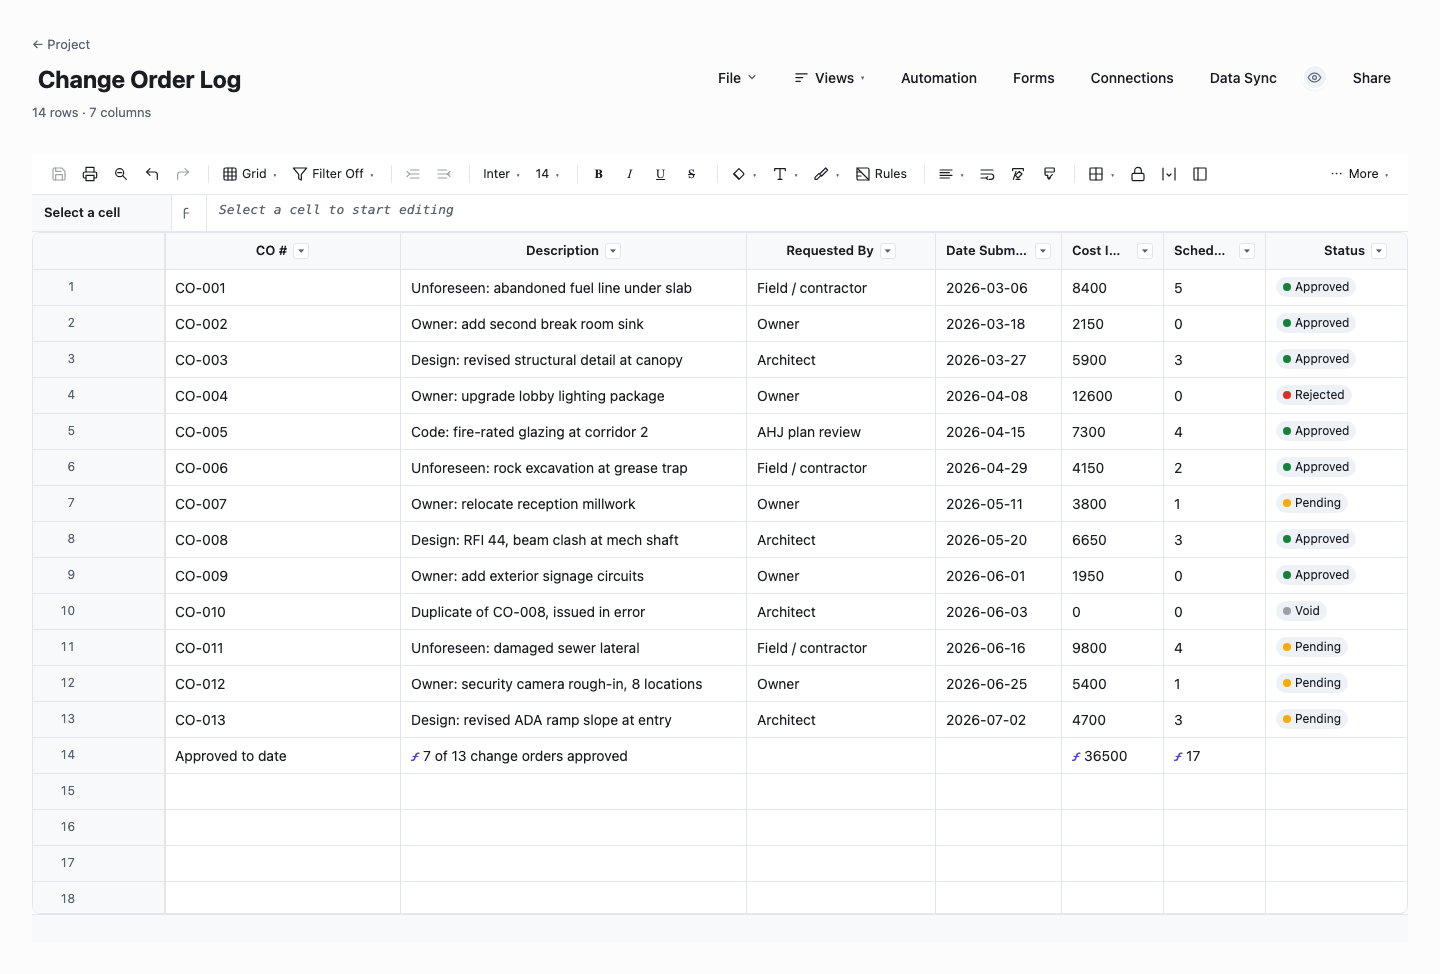Viewport: 1440px width, 974px height.
Task: Select row header number 14
Action: (98, 755)
